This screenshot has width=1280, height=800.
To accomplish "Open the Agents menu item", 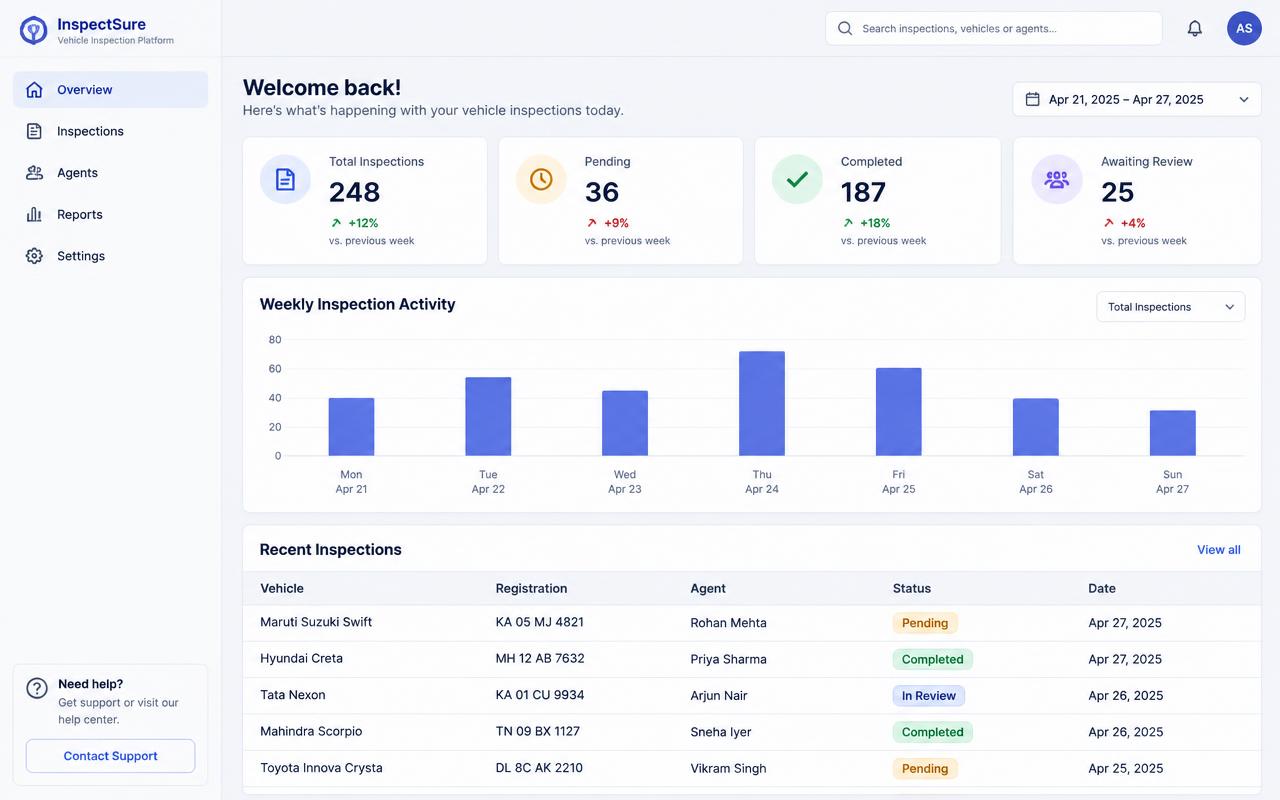I will [110, 173].
